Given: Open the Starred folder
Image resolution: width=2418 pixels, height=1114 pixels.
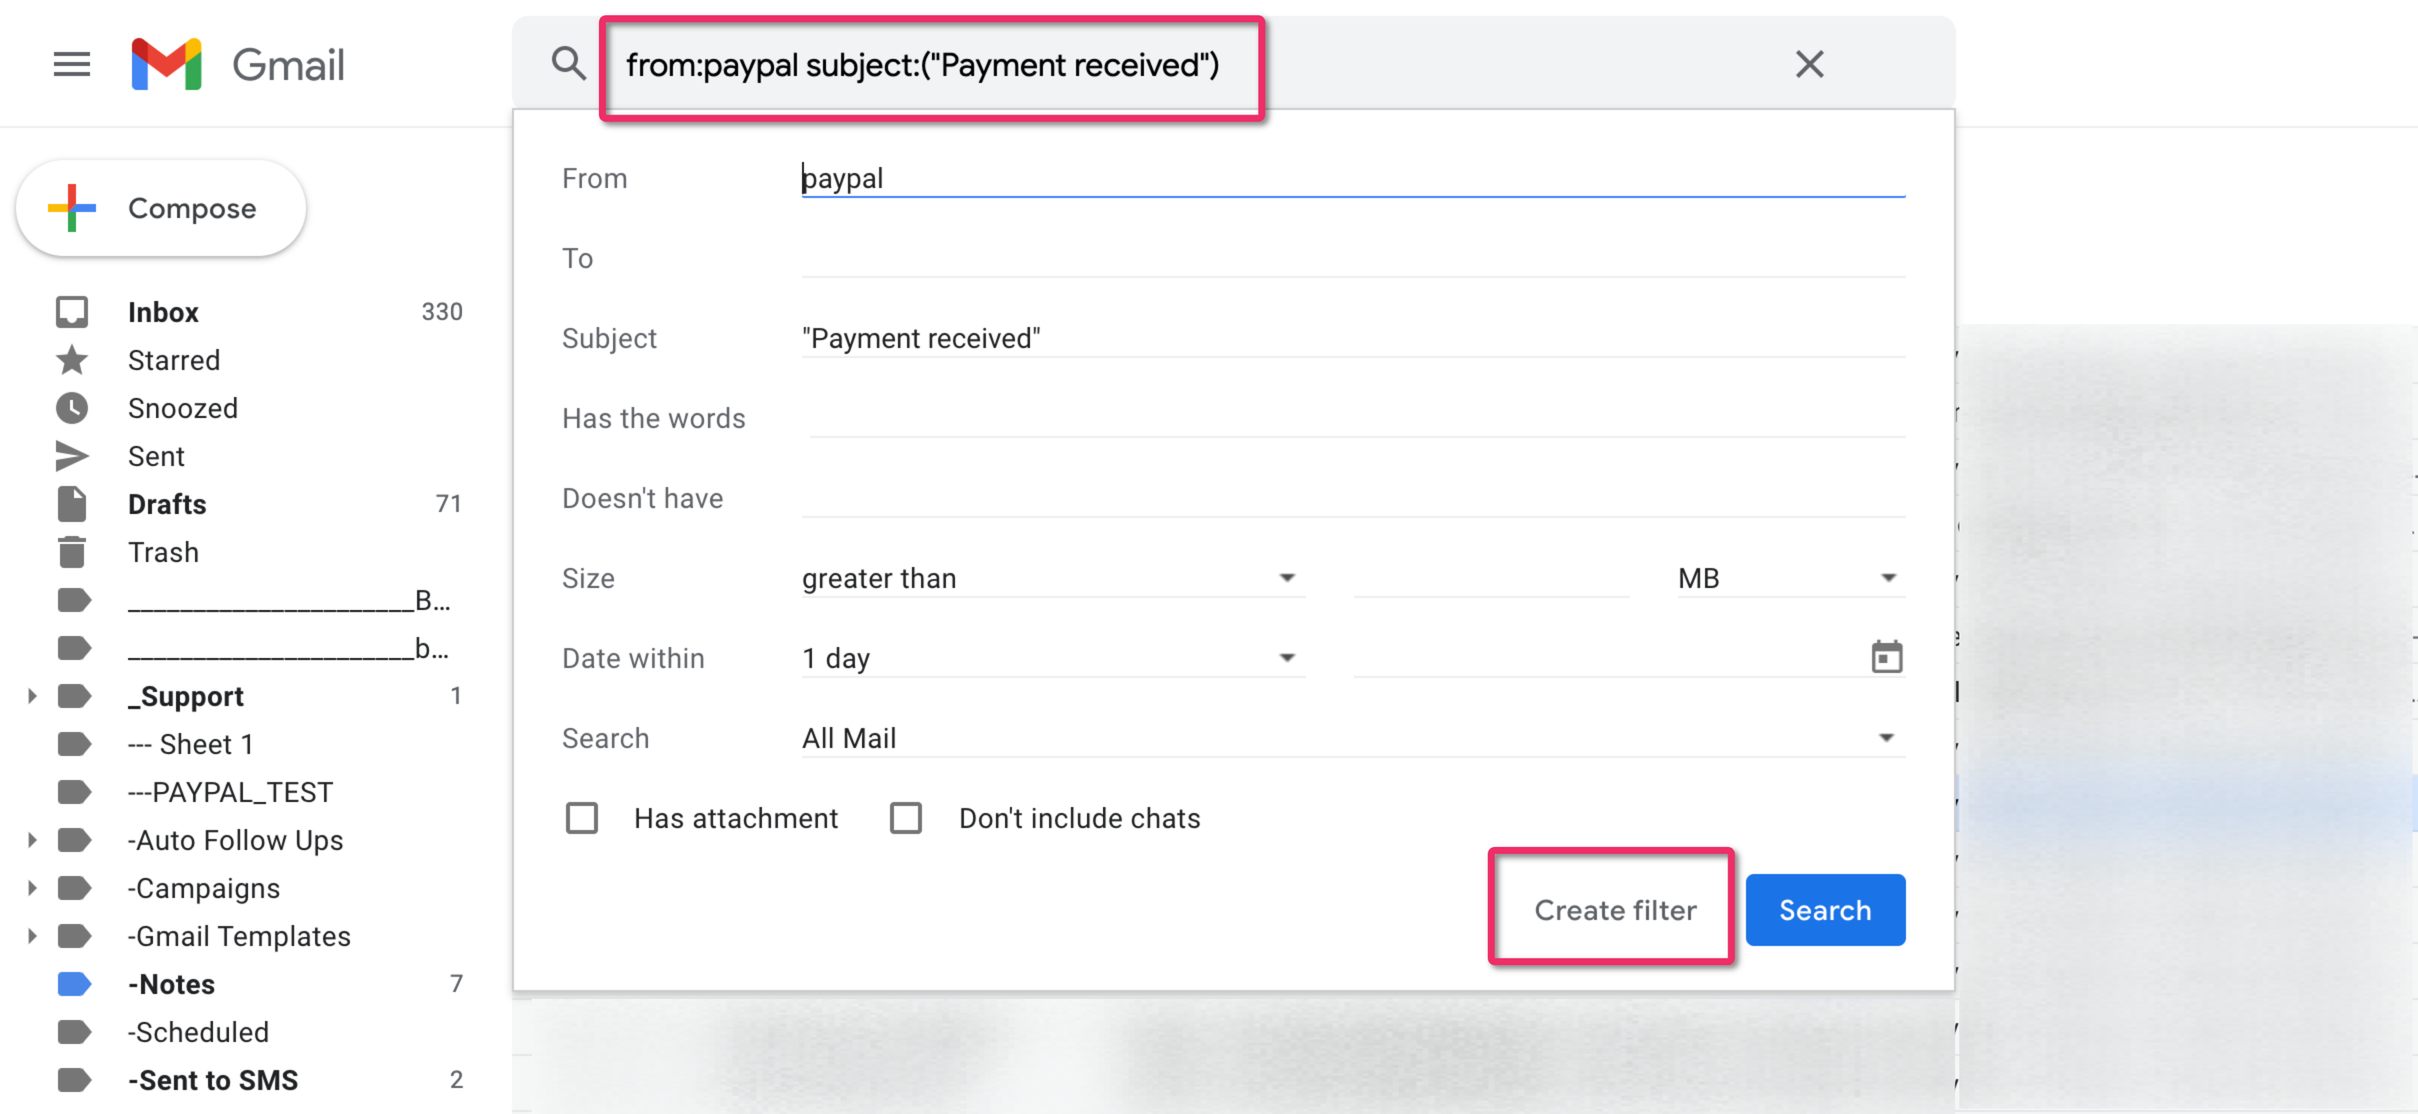Looking at the screenshot, I should 174,360.
